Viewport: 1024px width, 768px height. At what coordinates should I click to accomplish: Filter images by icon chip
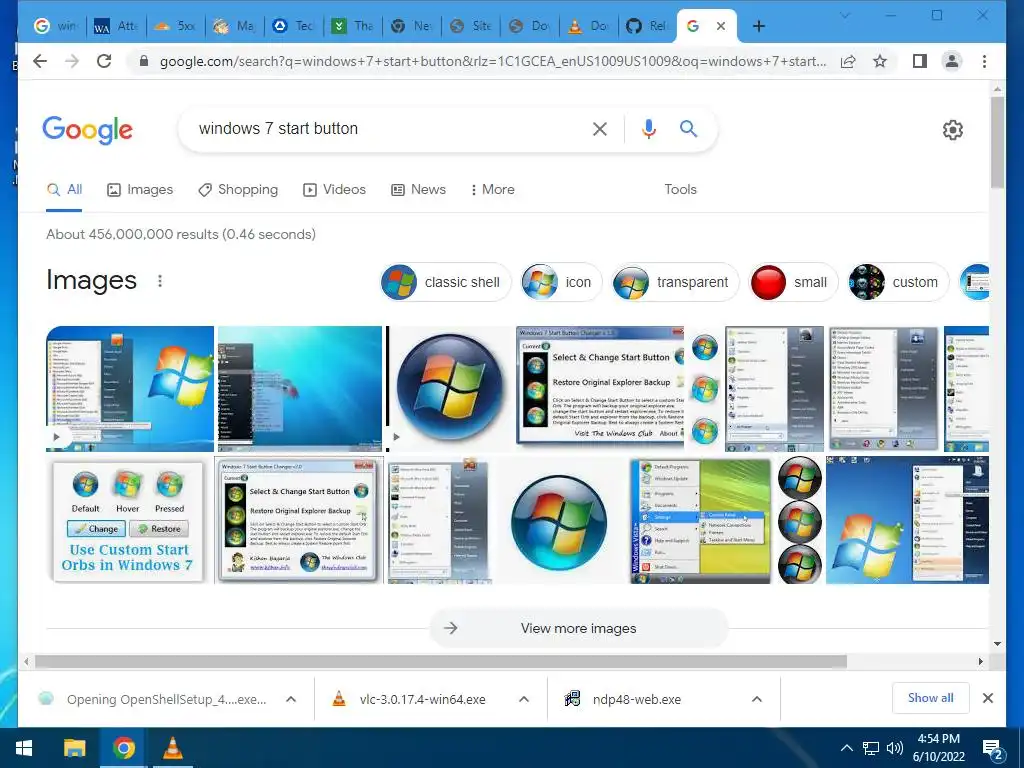tap(561, 282)
